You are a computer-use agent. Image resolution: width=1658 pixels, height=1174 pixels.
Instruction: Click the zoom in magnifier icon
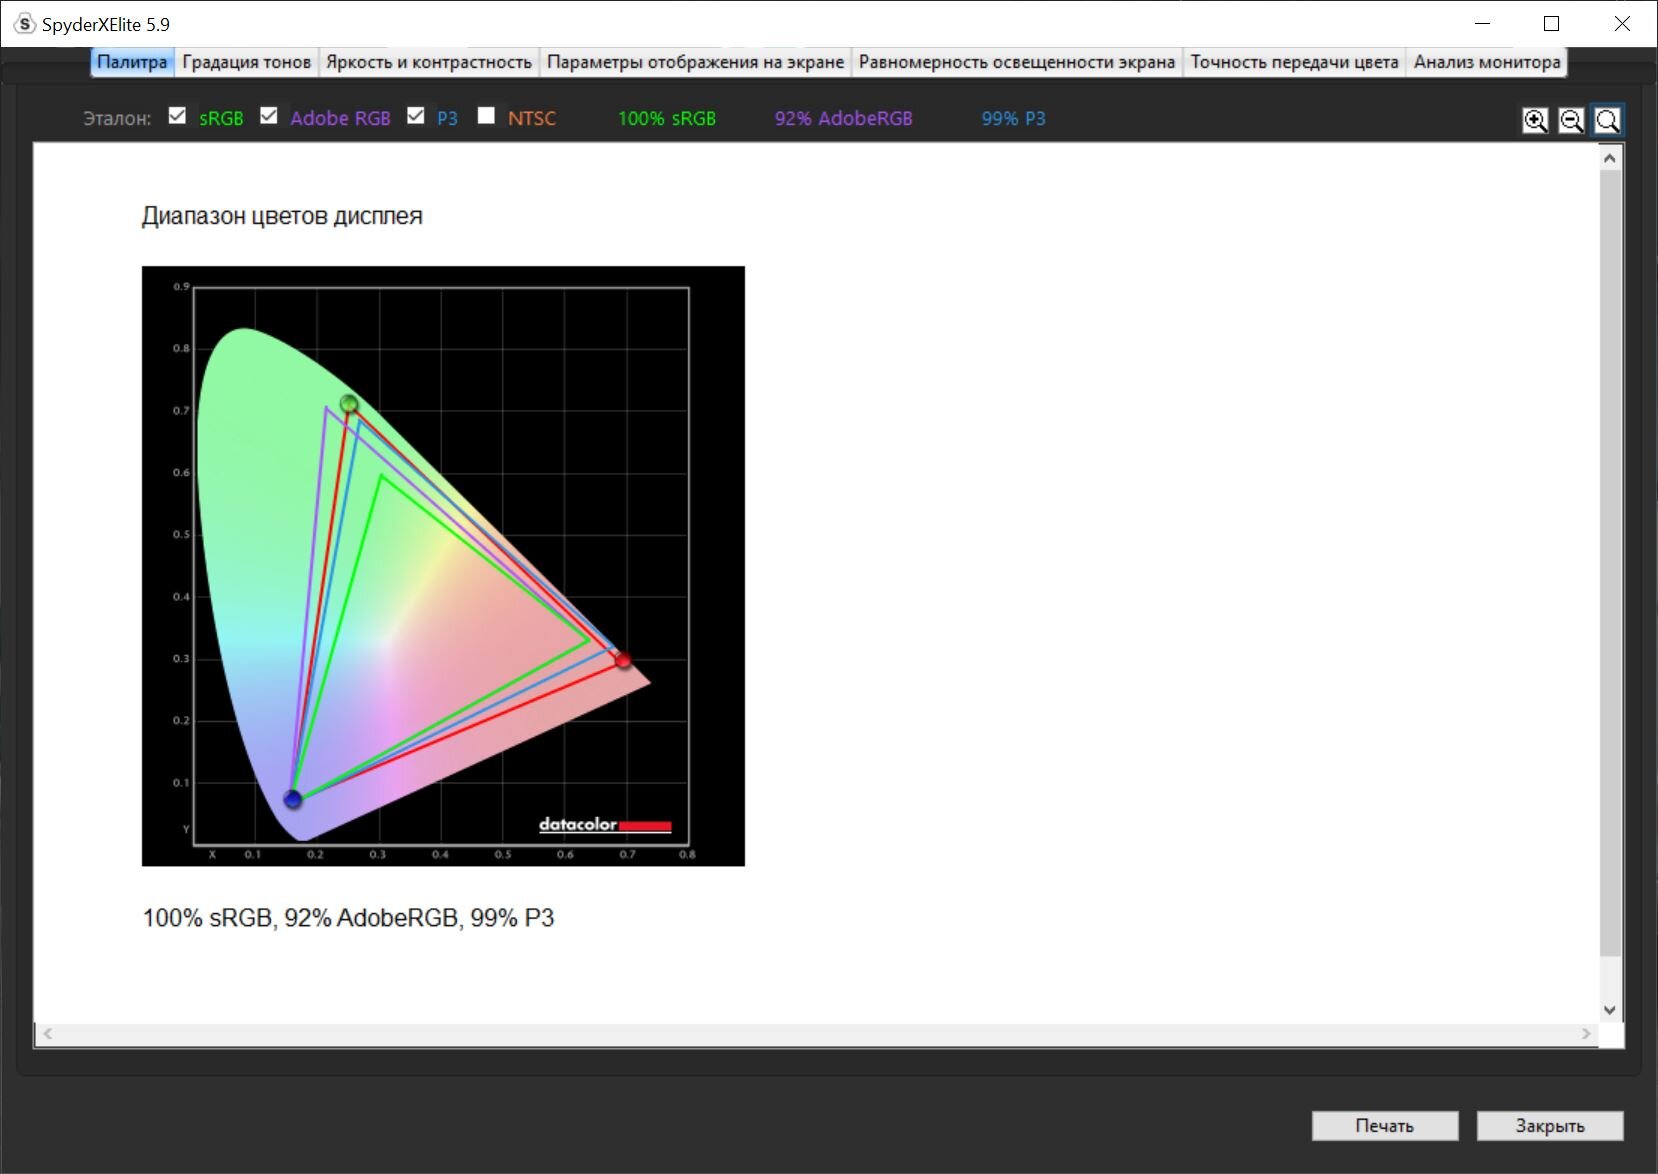tap(1535, 121)
